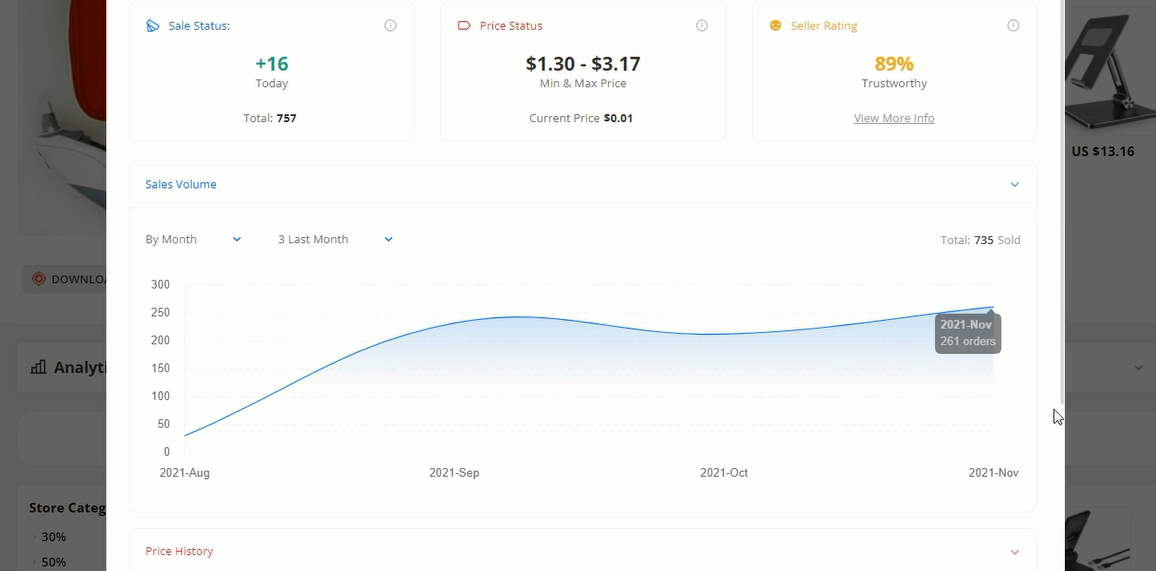The height and width of the screenshot is (571, 1156).
Task: Expand the Price History section chevron
Action: (x=1014, y=552)
